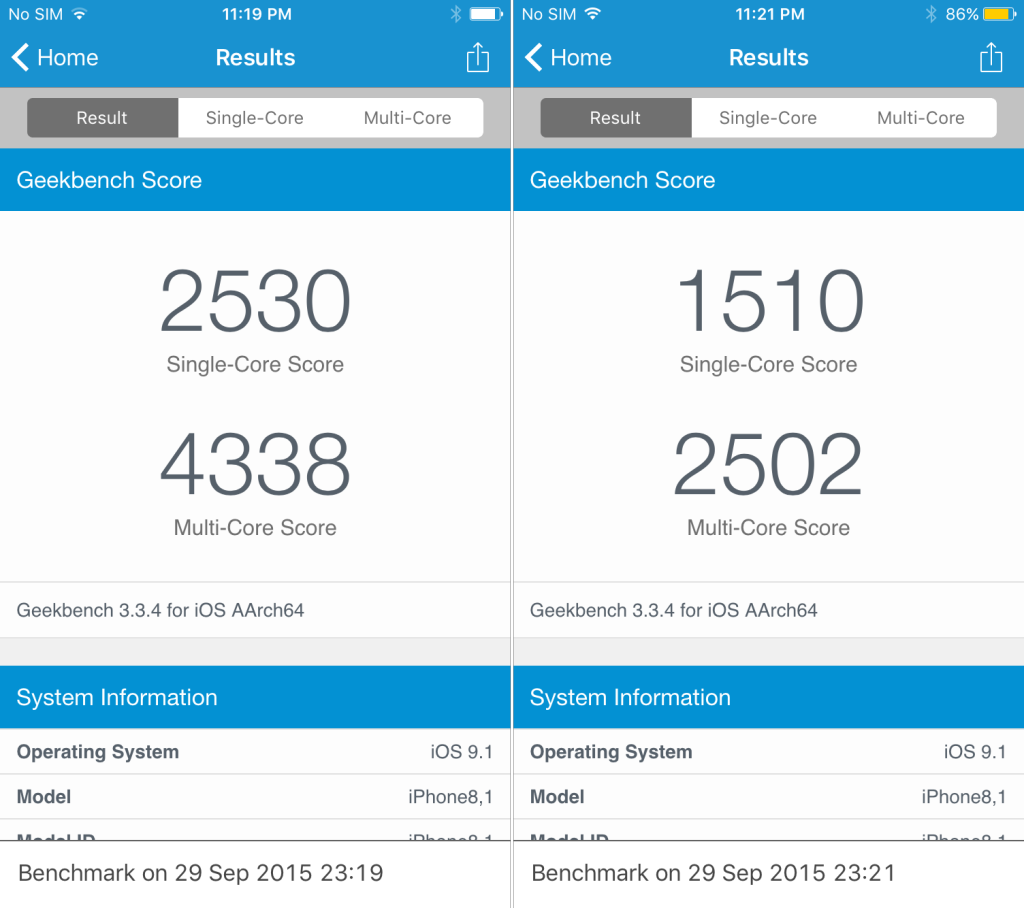Tap Wi-Fi status icon in right screen
The image size is (1024, 908).
coord(592,14)
